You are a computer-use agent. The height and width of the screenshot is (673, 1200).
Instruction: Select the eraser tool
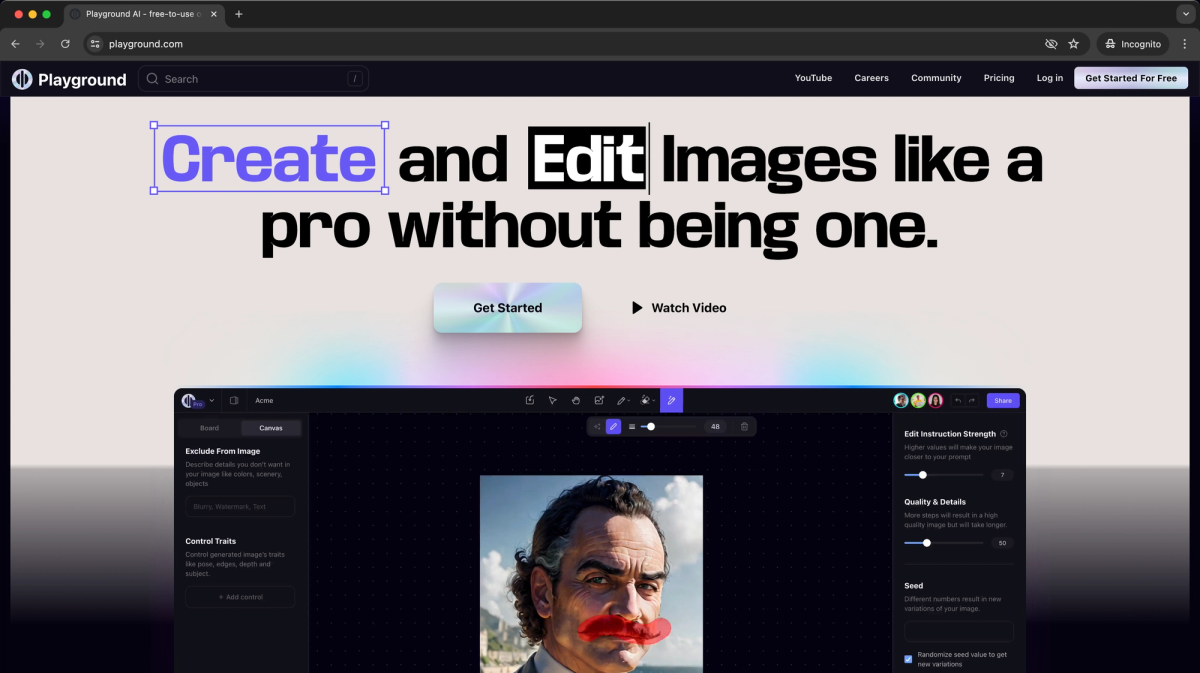click(645, 400)
